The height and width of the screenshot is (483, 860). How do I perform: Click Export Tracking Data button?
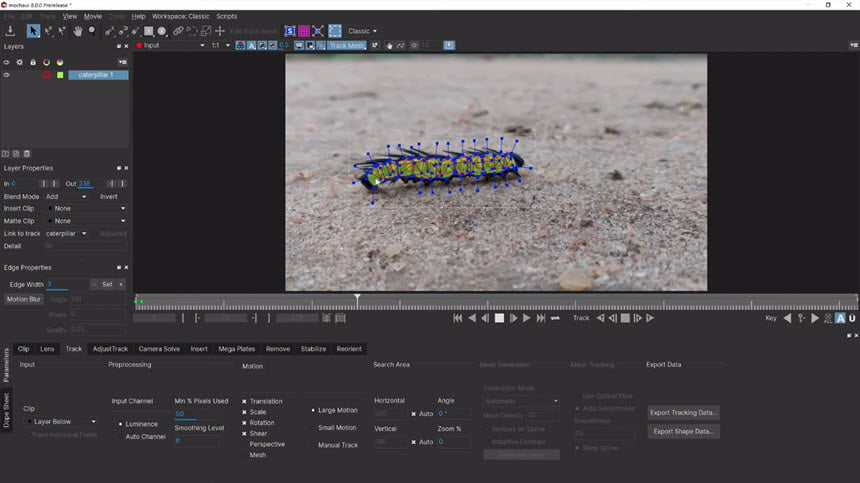click(x=683, y=413)
